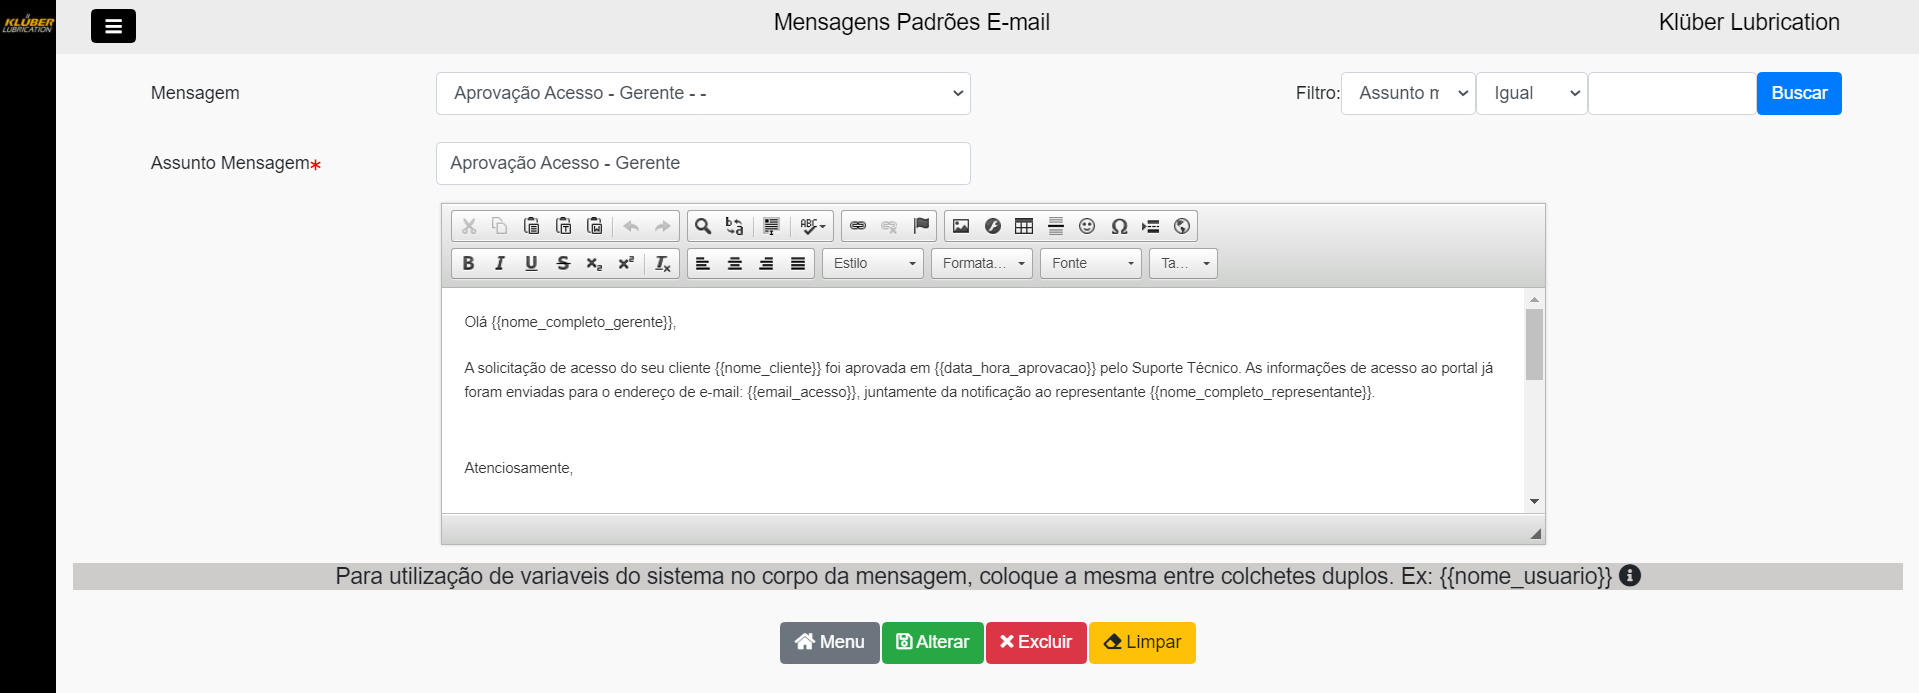Viewport: 1919px width, 693px height.
Task: Click the Find magnifier icon
Action: click(x=703, y=226)
